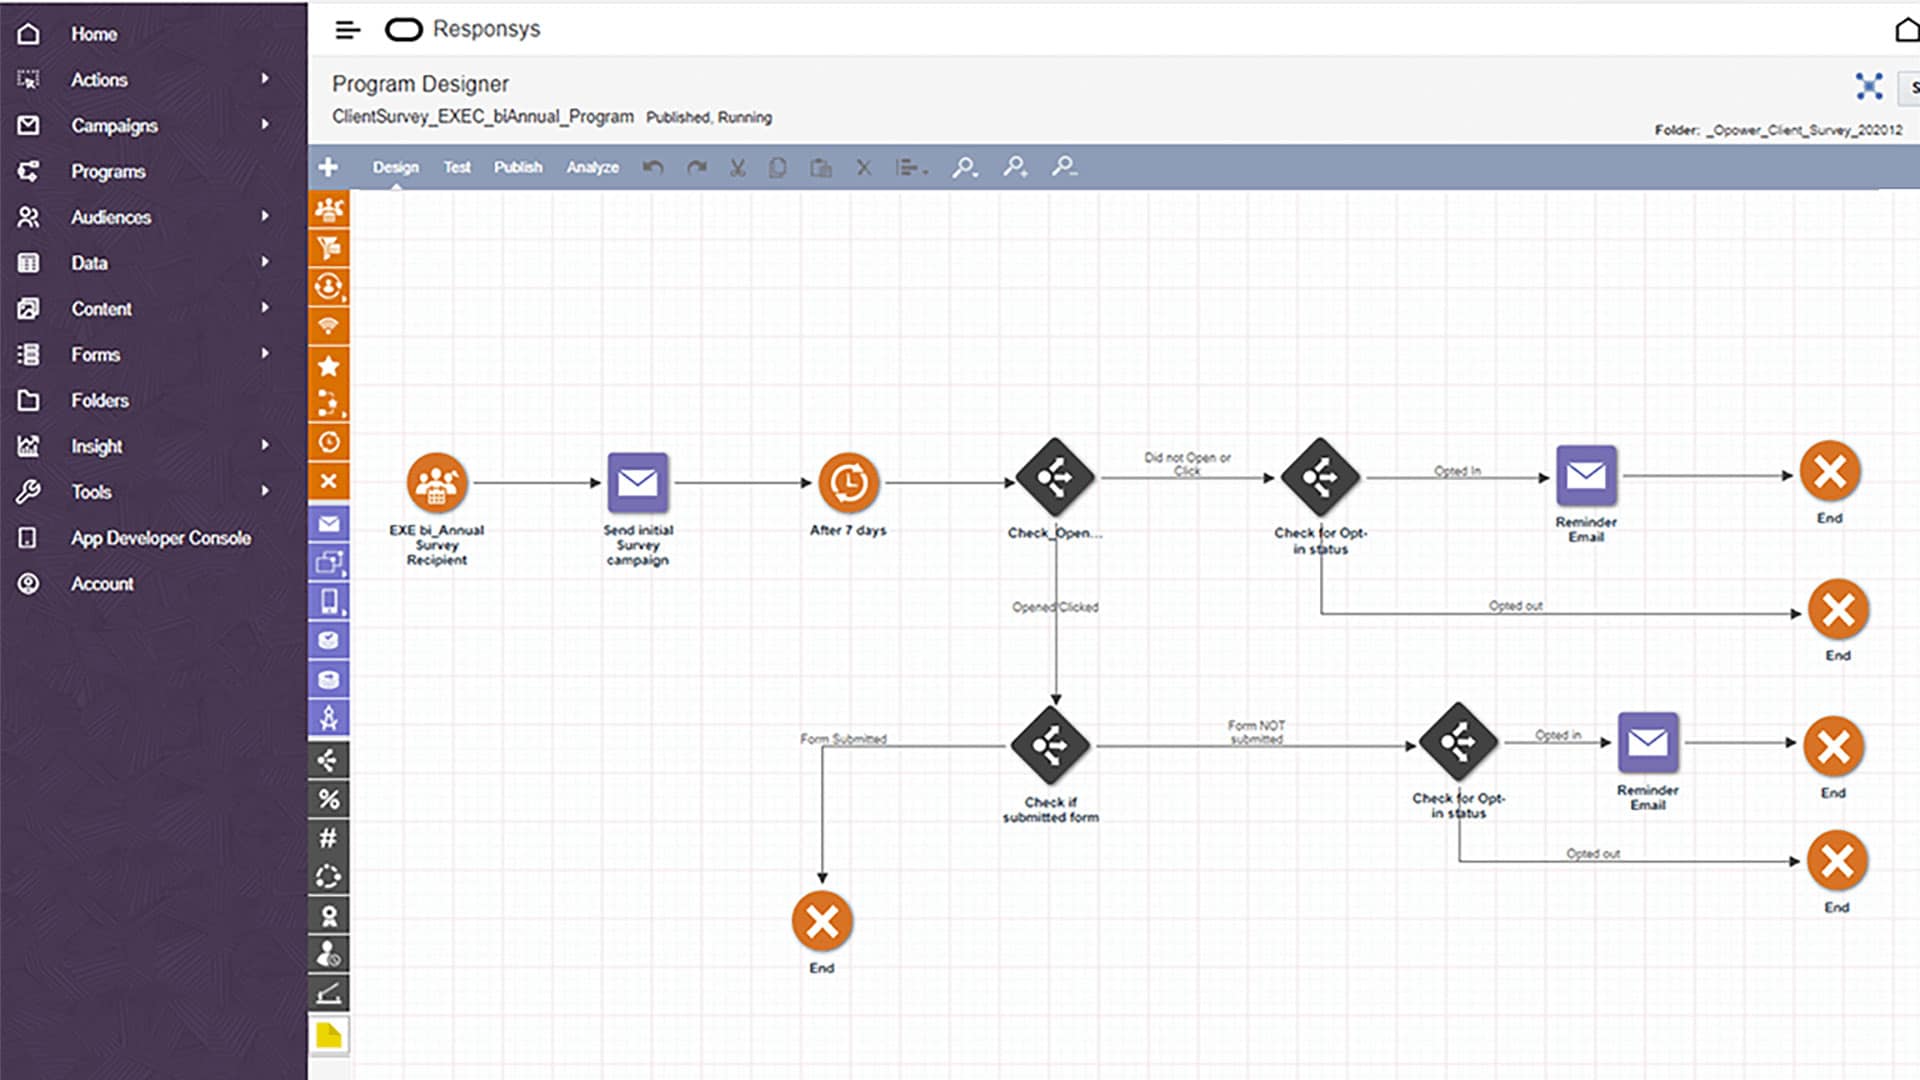Click the plus icon above the stage palette

tap(329, 167)
